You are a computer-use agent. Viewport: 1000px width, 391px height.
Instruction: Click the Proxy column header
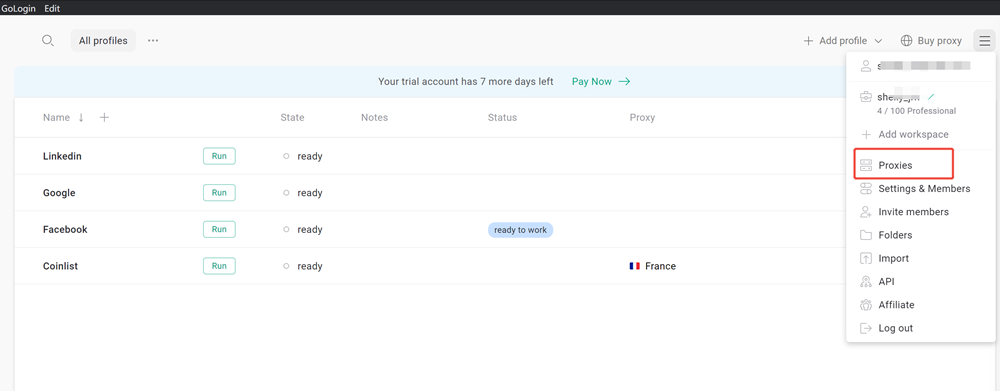pyautogui.click(x=642, y=117)
